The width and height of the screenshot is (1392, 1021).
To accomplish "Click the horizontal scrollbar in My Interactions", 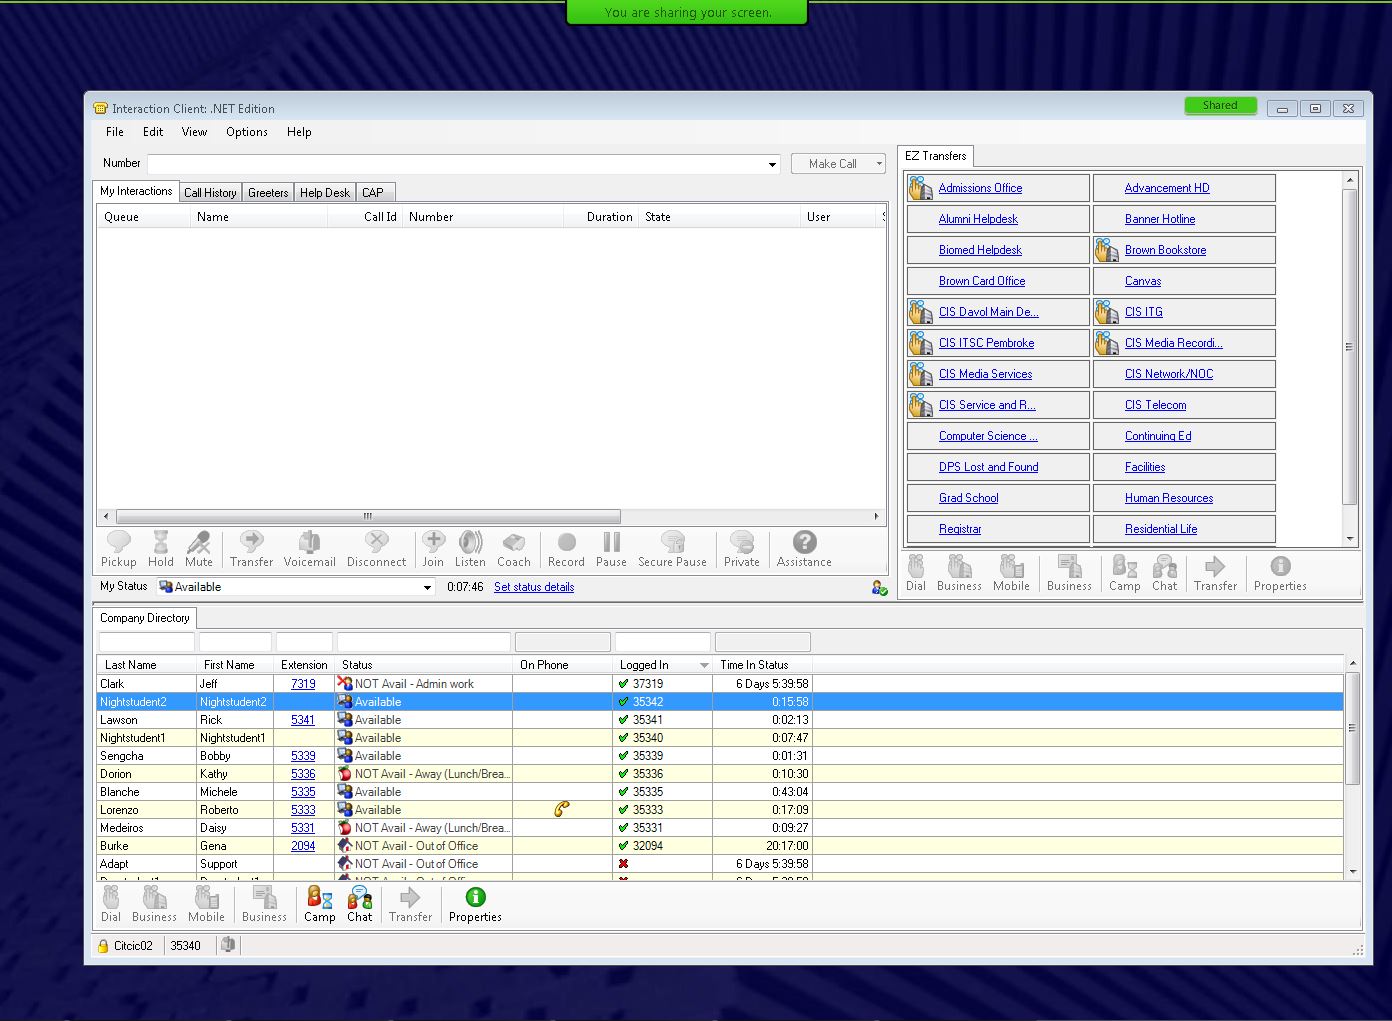I will 367,517.
